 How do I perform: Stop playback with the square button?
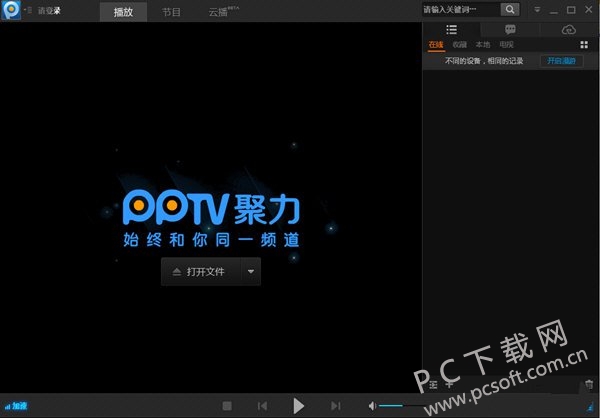[x=227, y=406]
